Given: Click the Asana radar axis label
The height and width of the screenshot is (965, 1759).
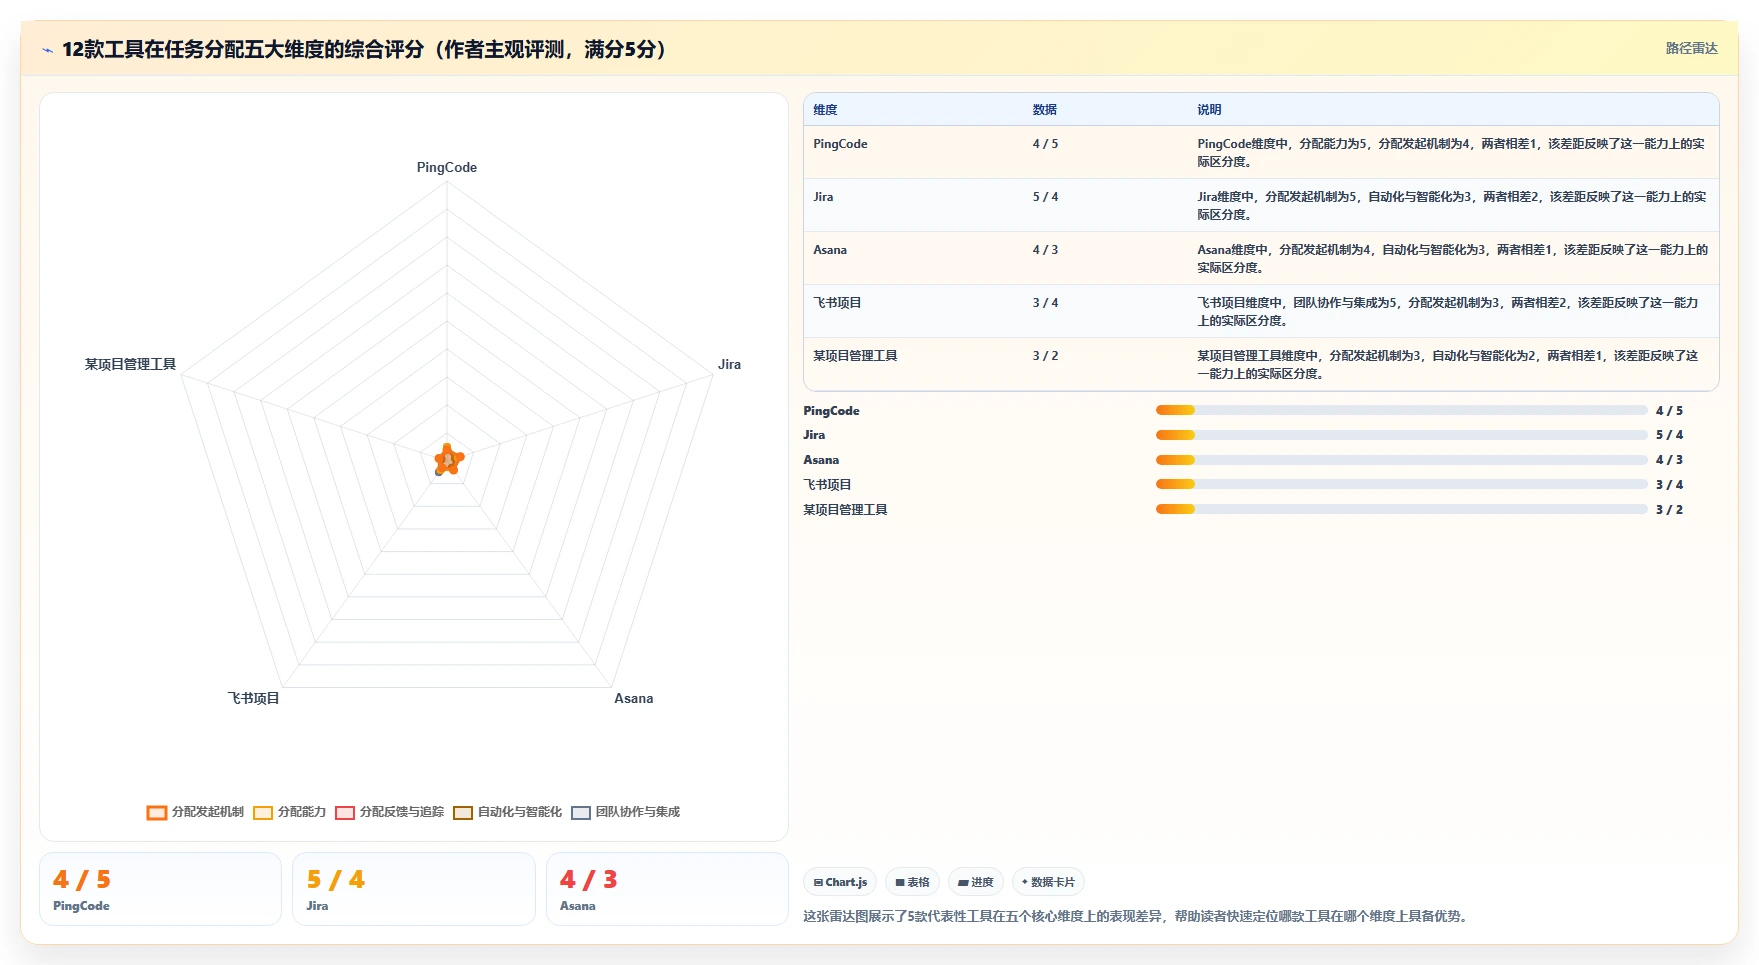Looking at the screenshot, I should [x=633, y=698].
